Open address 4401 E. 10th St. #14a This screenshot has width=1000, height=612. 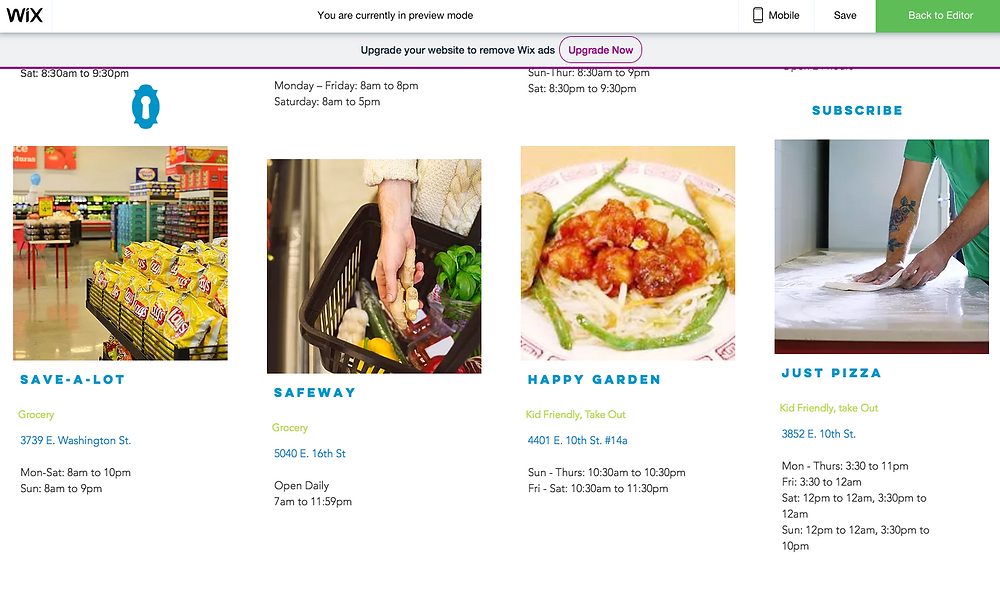(x=577, y=441)
